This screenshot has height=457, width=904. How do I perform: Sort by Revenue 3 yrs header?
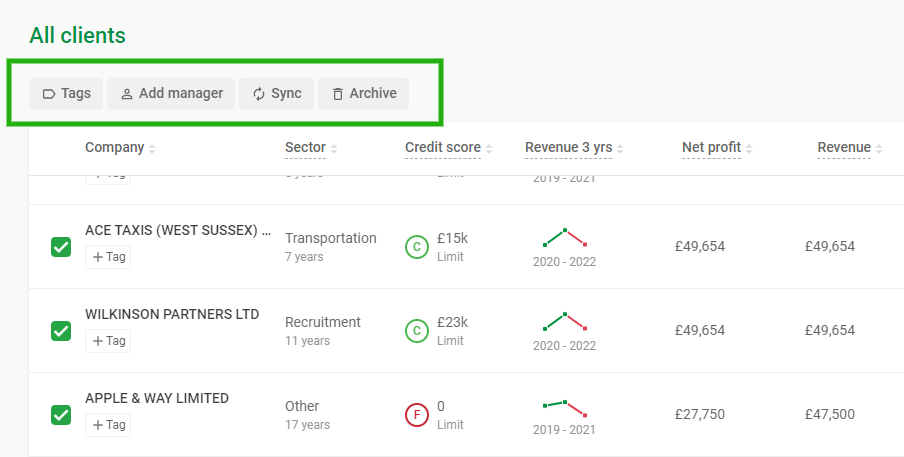click(574, 148)
